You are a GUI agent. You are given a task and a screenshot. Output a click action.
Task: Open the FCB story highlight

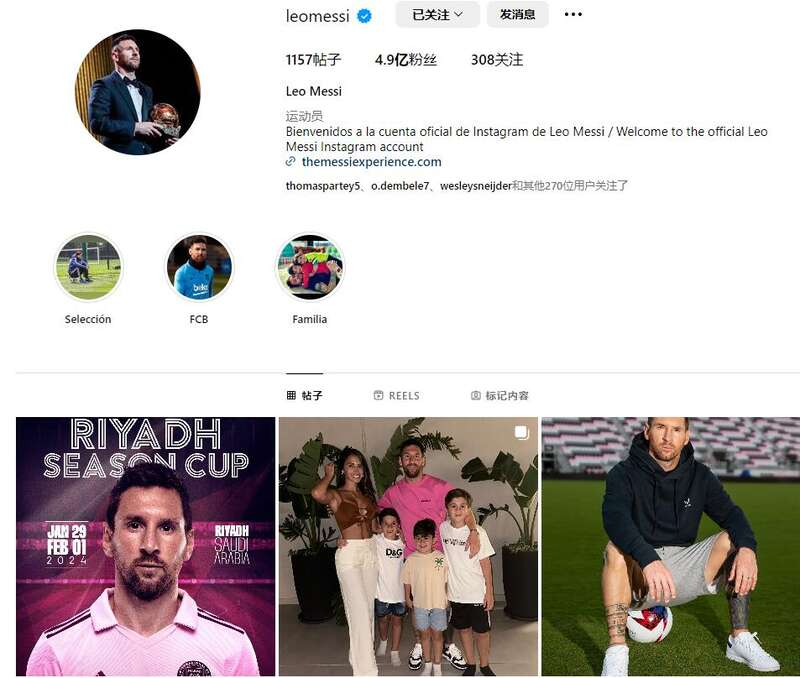tap(199, 267)
